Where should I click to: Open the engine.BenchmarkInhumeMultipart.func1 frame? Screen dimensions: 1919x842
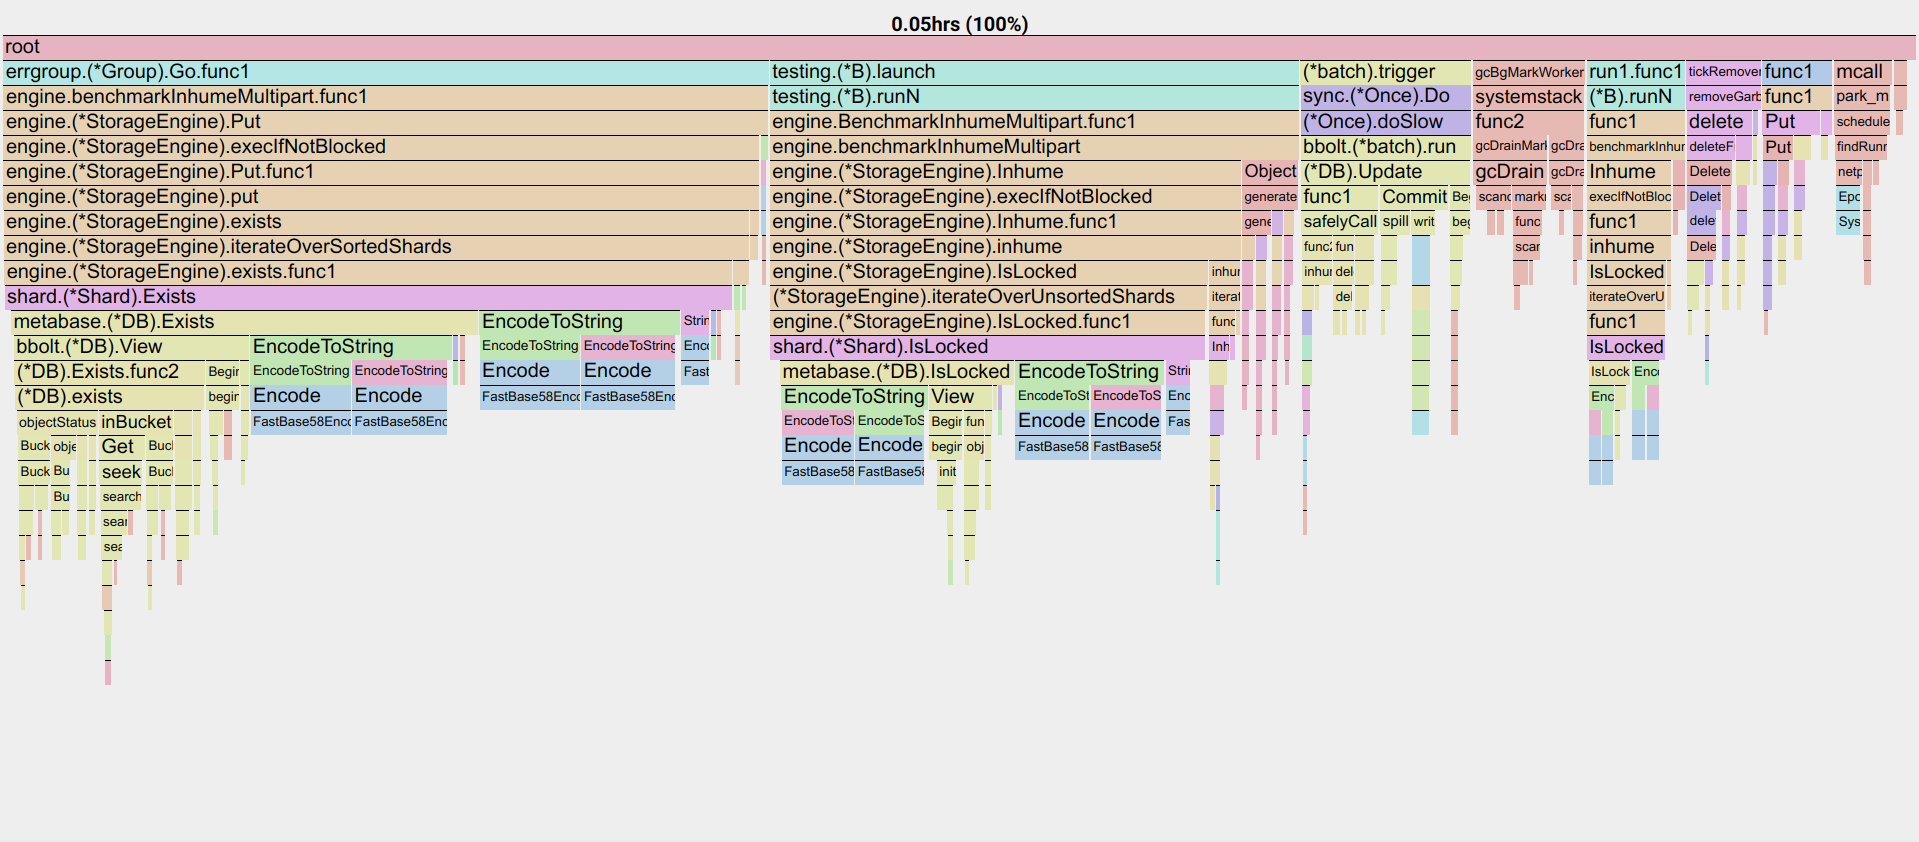coord(1034,122)
